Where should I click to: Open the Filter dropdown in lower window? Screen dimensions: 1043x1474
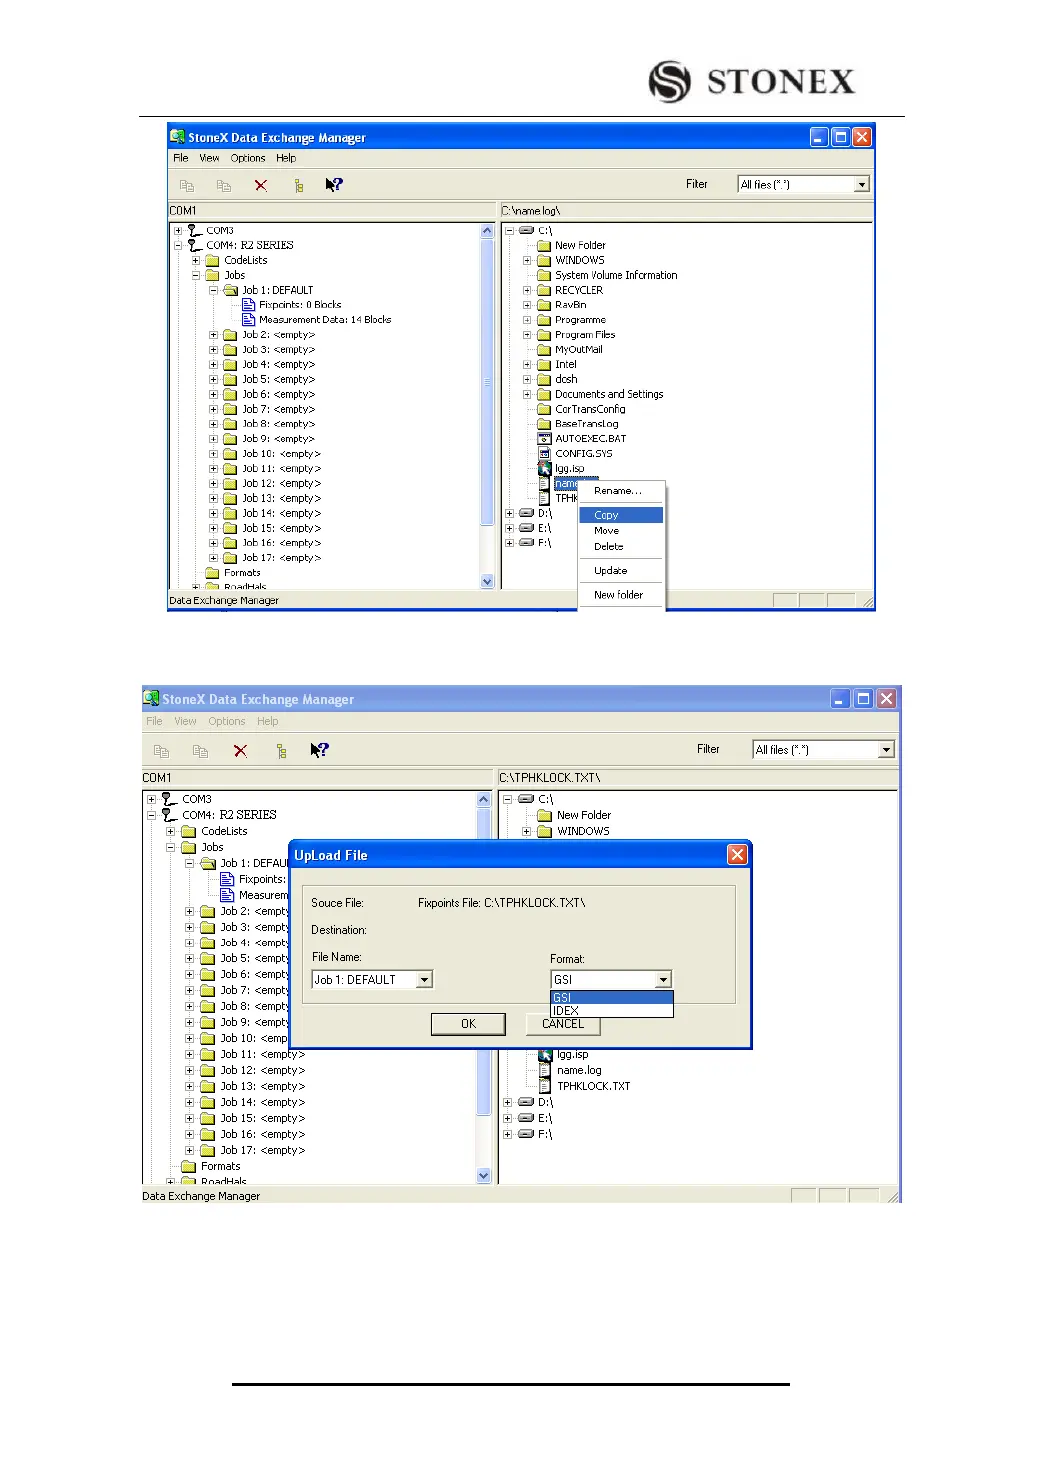pos(886,750)
